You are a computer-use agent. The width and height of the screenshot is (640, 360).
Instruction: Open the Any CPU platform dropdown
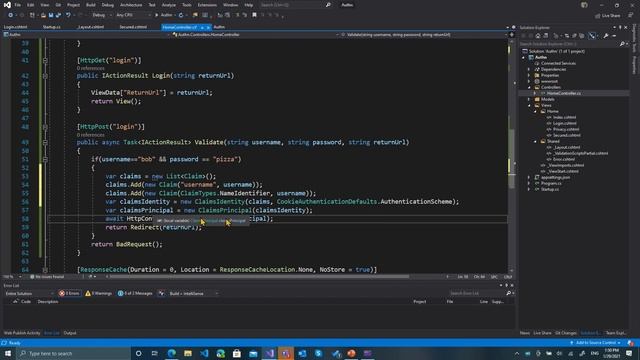tap(133, 15)
